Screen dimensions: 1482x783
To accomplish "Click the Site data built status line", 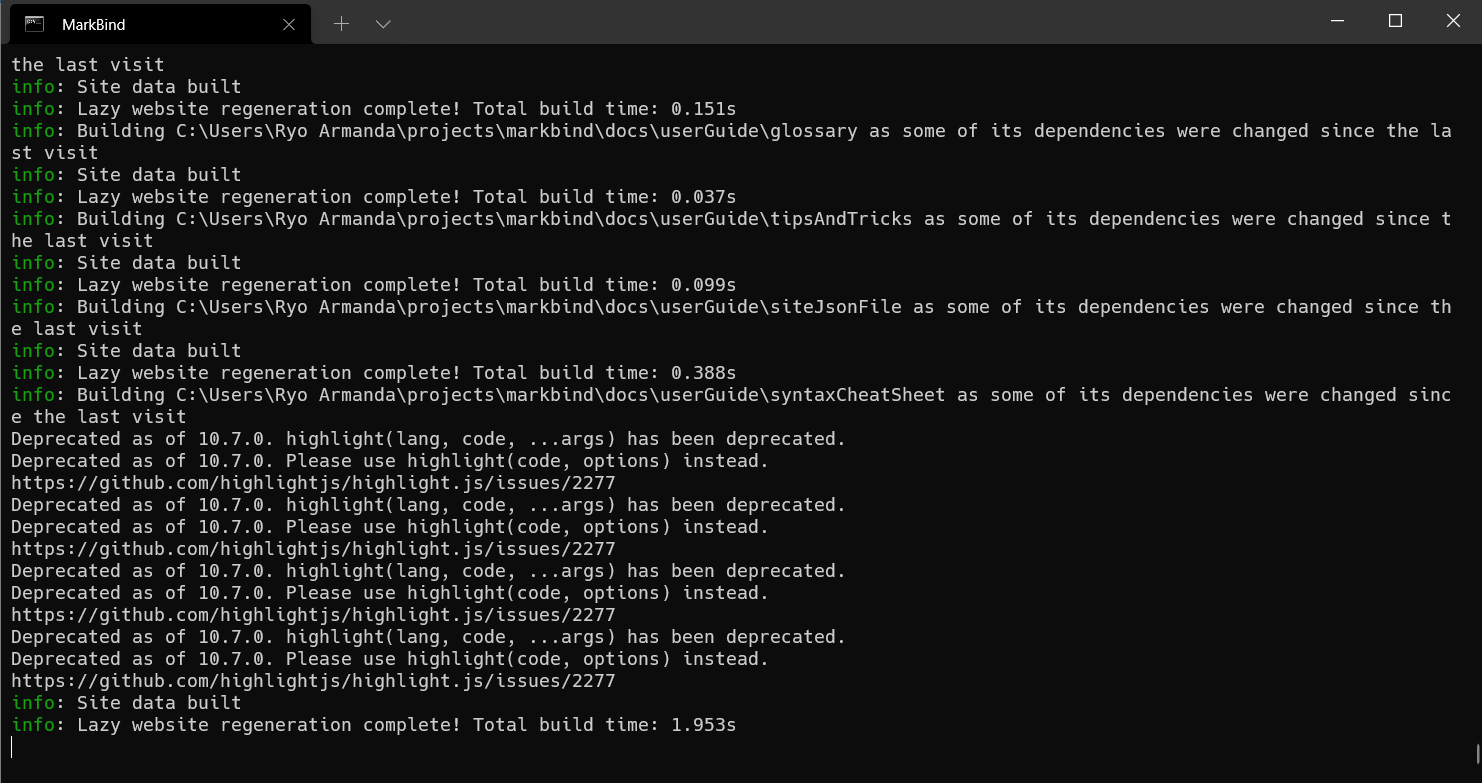I will pos(125,702).
